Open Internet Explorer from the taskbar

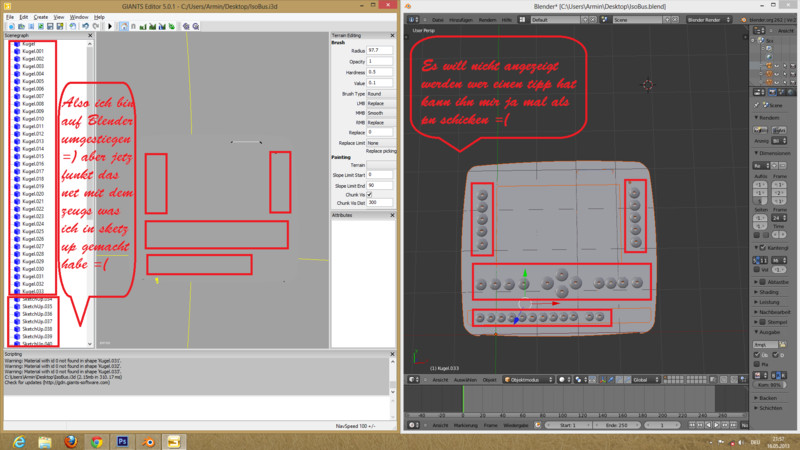pyautogui.click(x=19, y=442)
